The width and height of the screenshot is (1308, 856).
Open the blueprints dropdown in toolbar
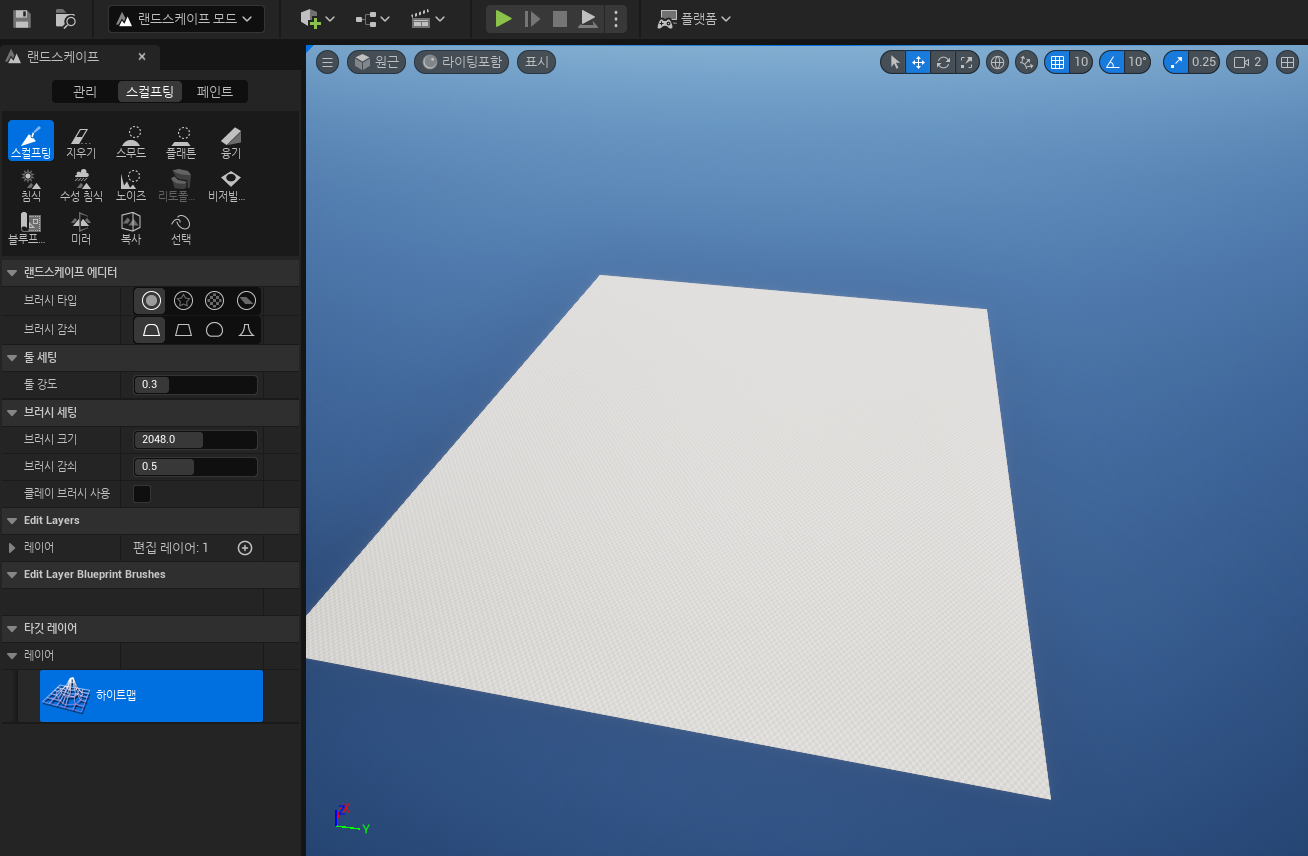tap(373, 18)
